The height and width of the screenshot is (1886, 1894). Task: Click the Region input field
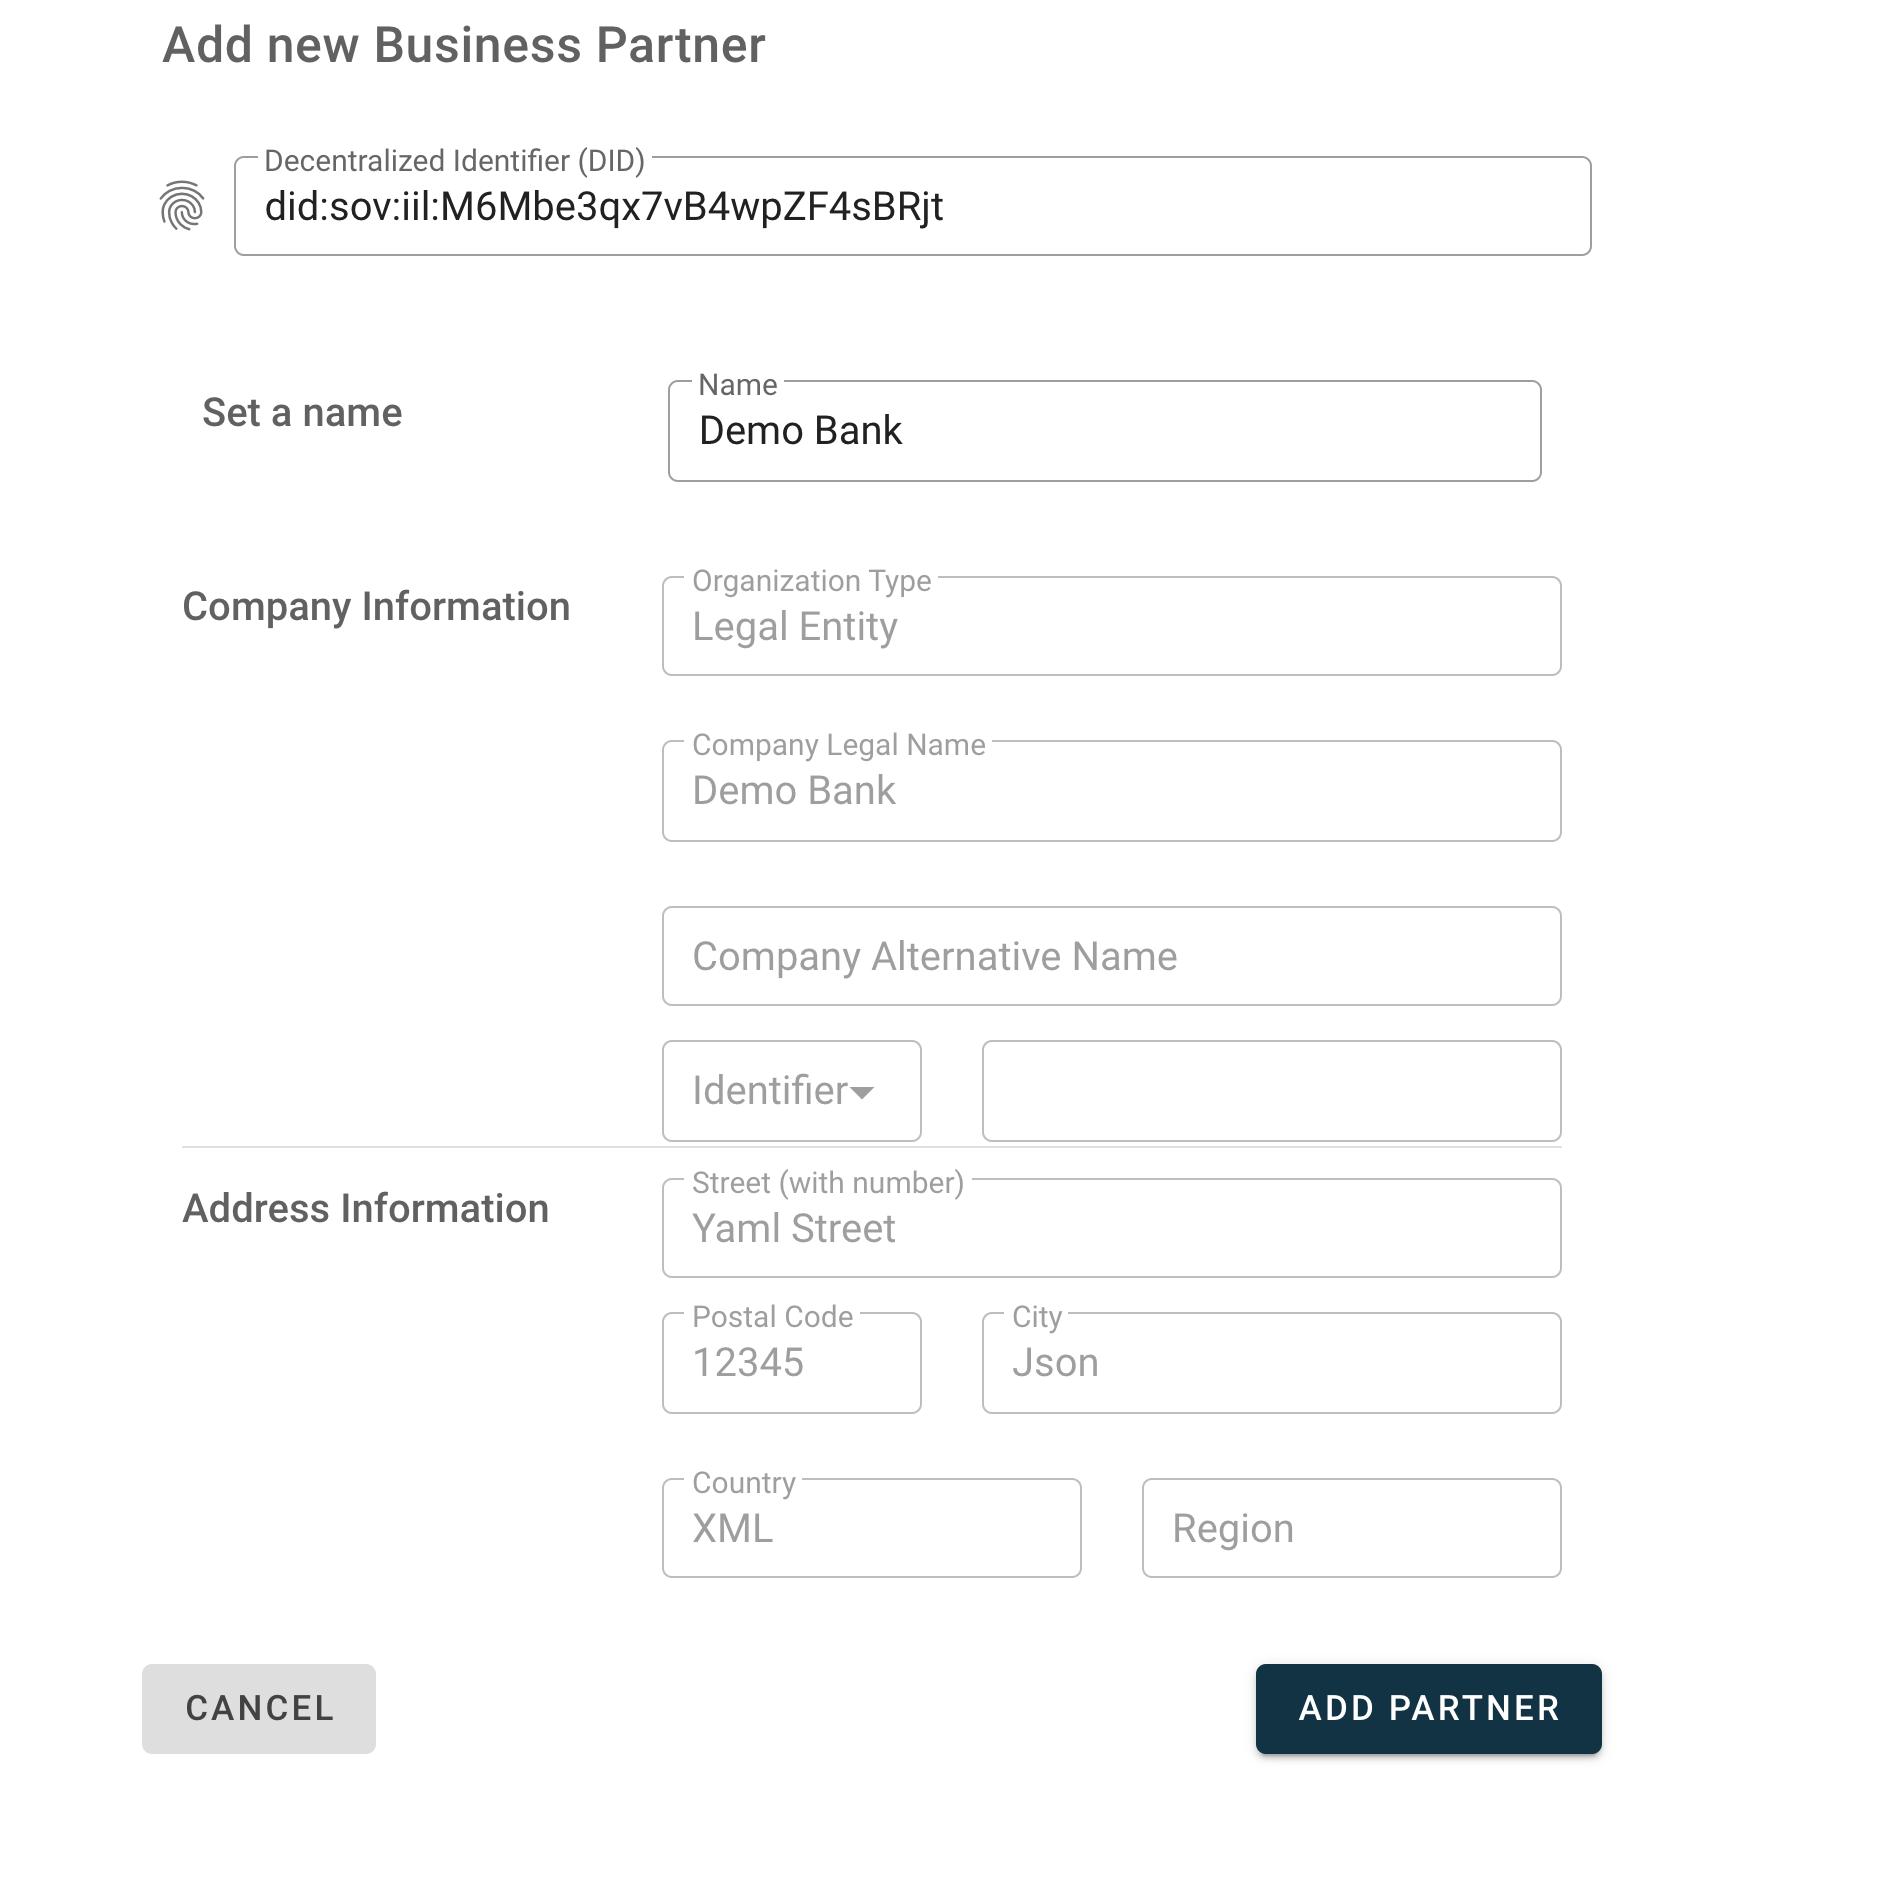[x=1350, y=1527]
